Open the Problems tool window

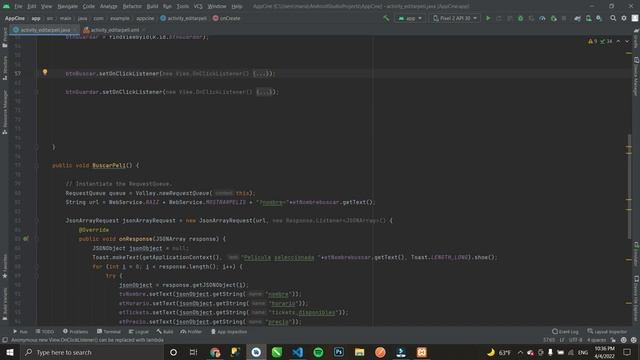(x=76, y=331)
